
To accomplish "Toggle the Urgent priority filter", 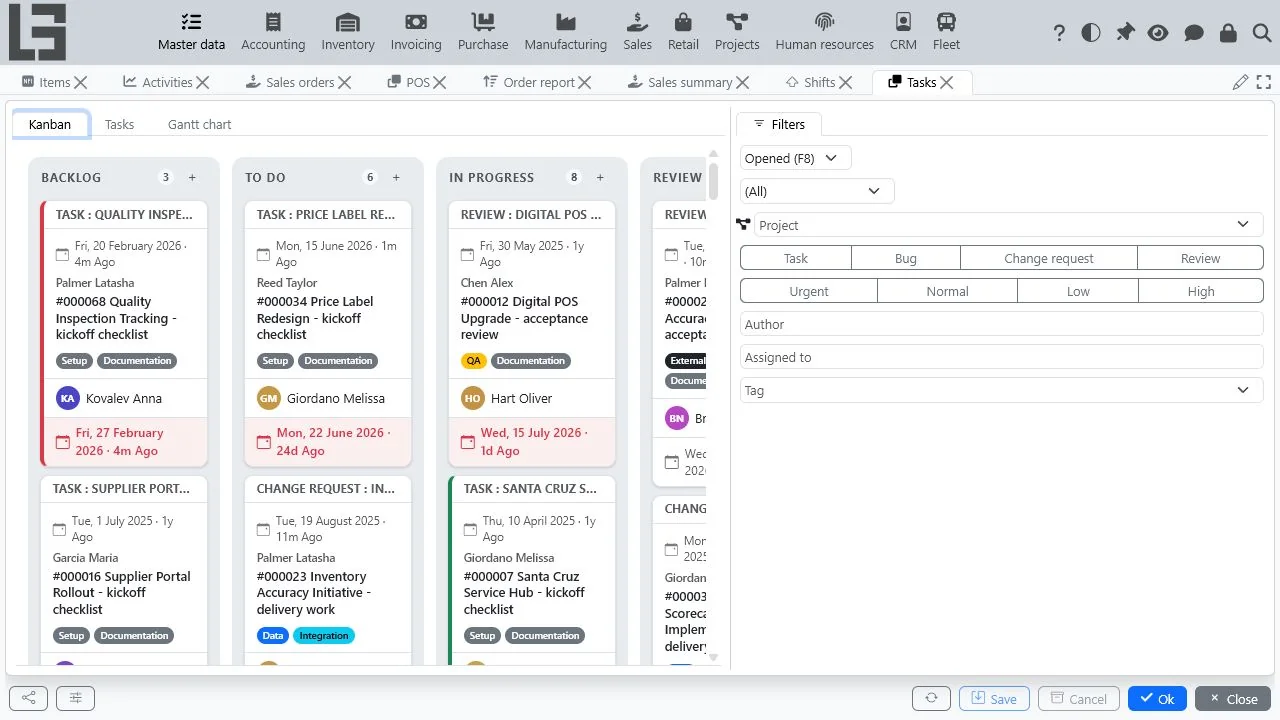I will [809, 291].
